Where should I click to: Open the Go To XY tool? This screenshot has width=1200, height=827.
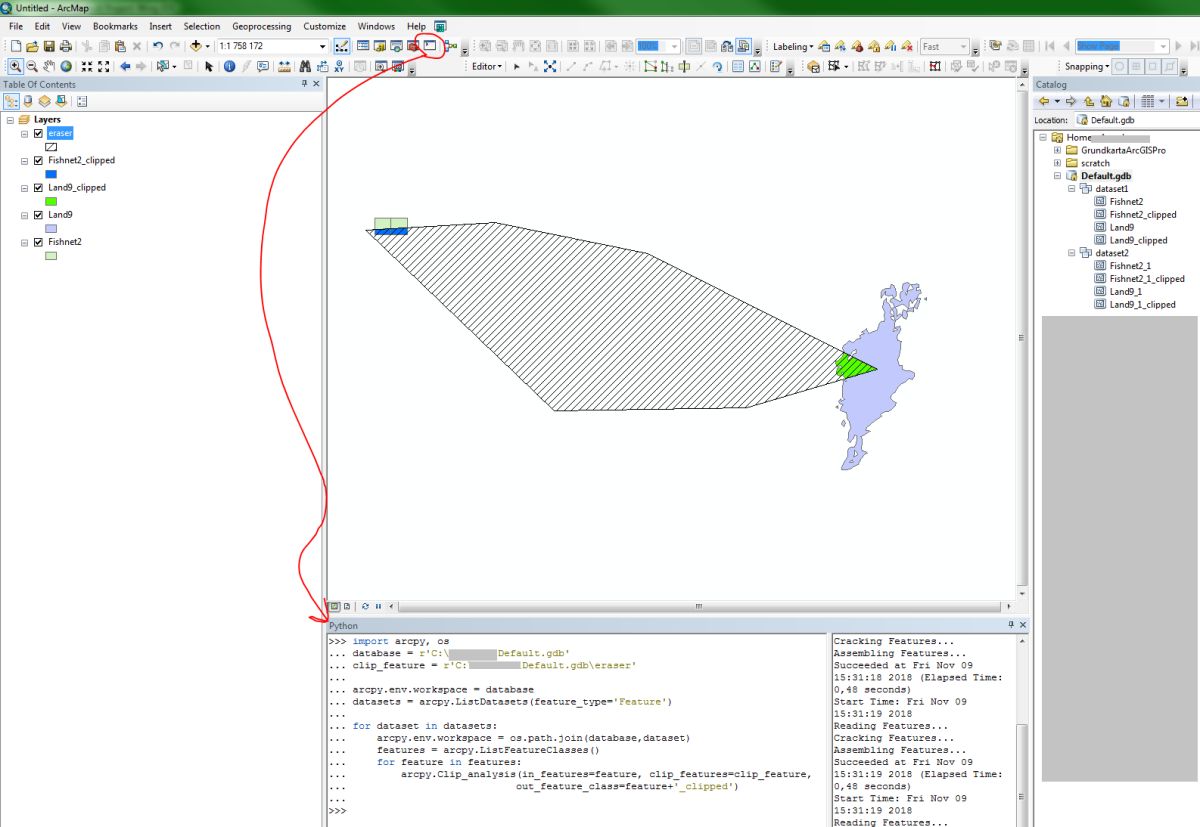tap(339, 66)
